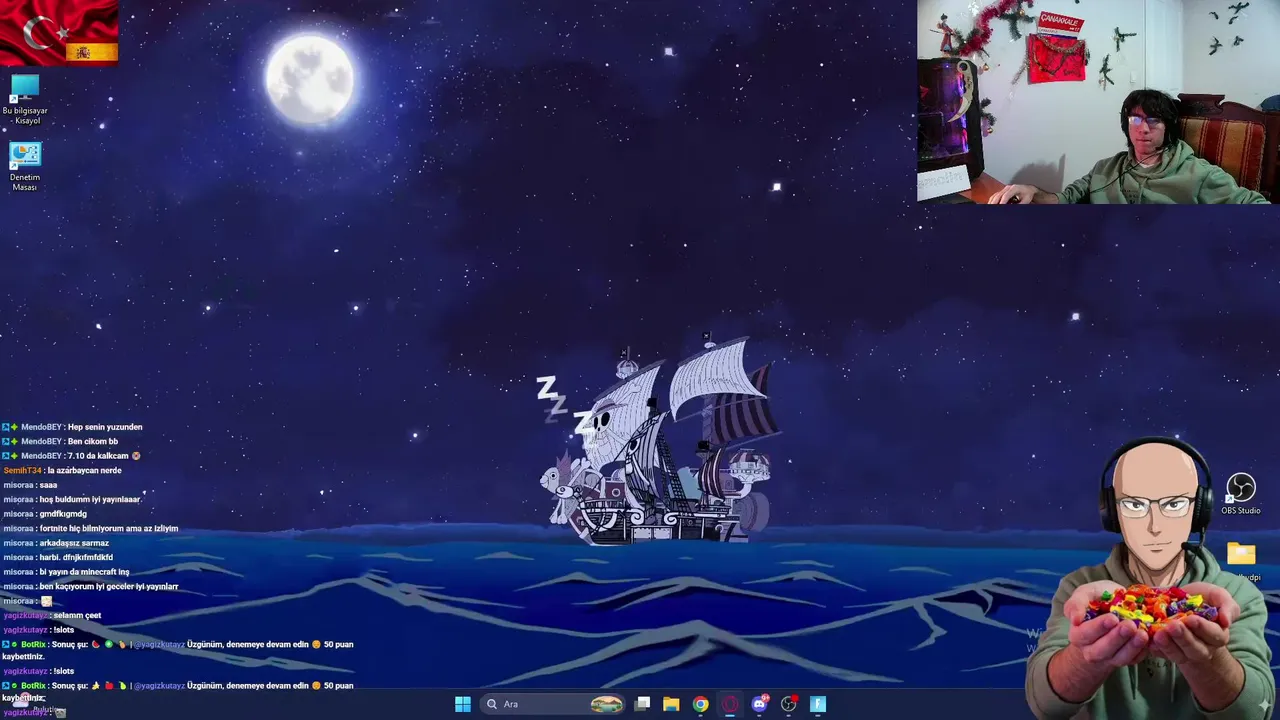Open Task View from the taskbar
The image size is (1280, 720).
[x=643, y=704]
